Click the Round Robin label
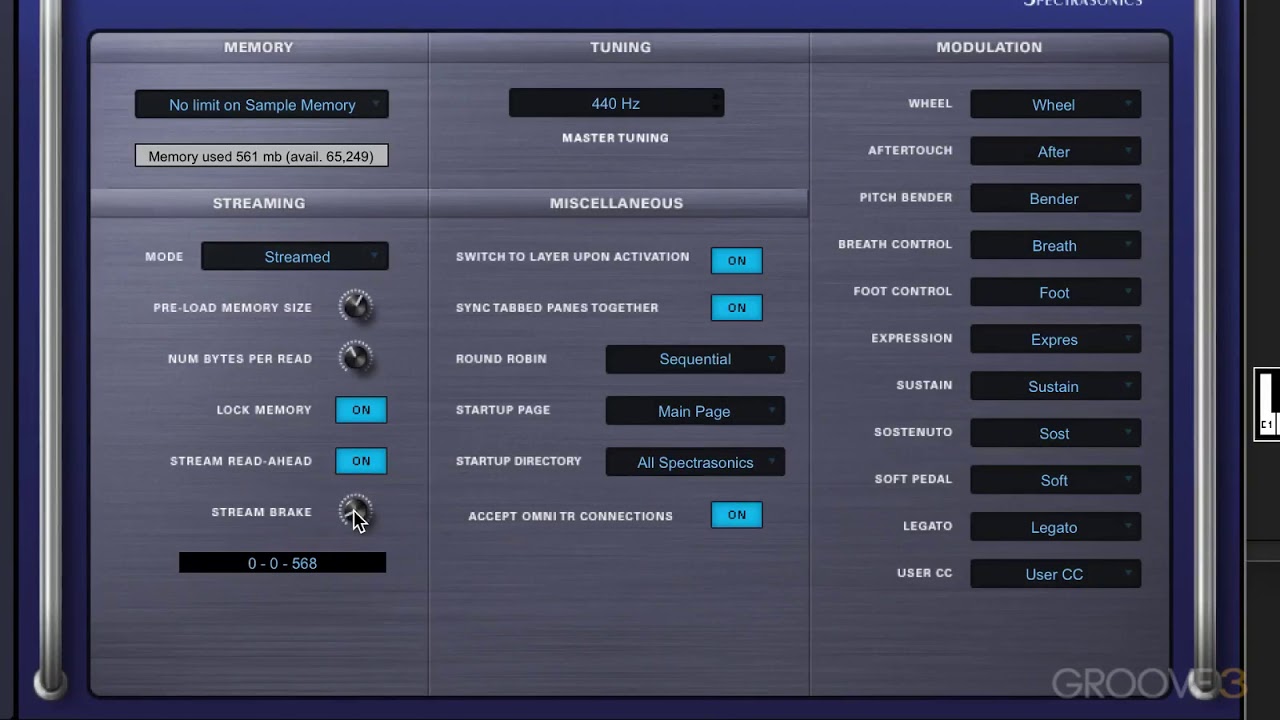Screen dimensions: 1280x720 pos(501,359)
